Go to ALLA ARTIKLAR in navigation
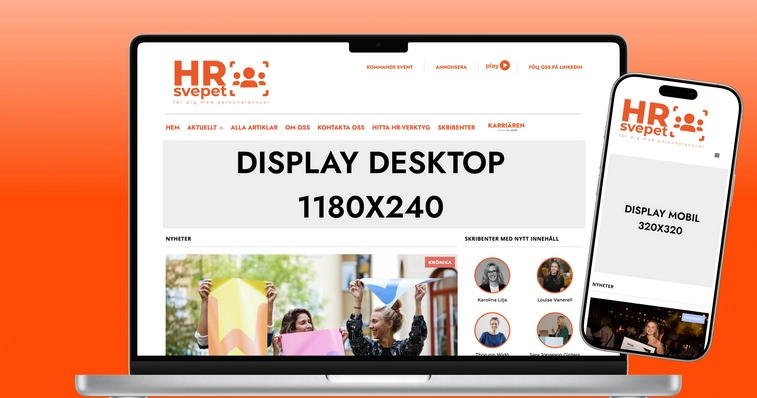 254,128
